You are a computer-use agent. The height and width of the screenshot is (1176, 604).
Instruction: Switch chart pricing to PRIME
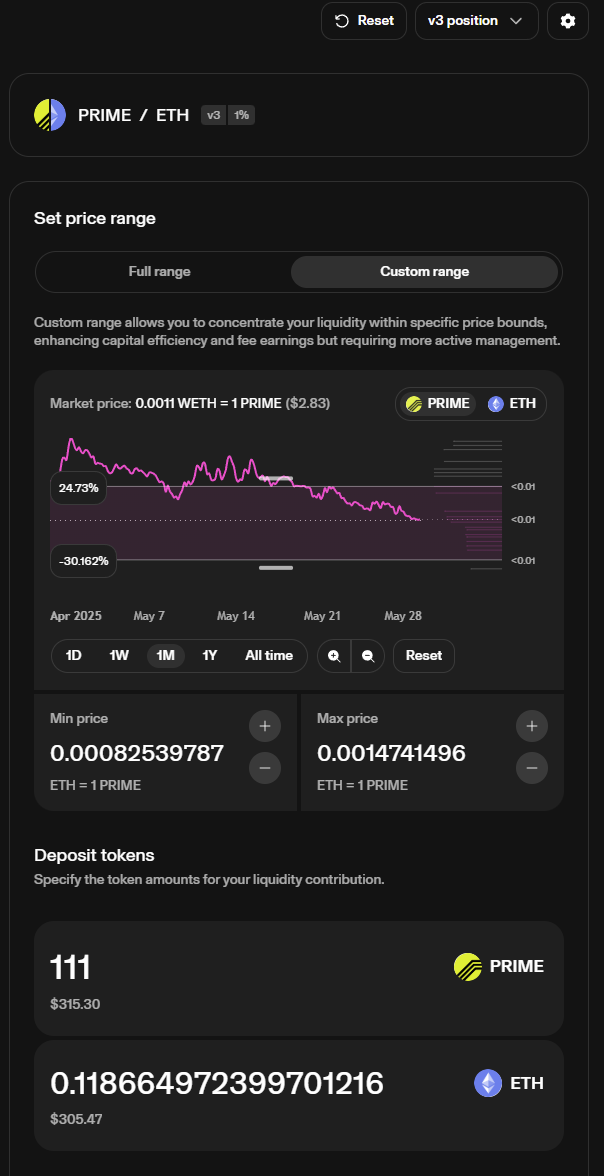click(x=437, y=404)
